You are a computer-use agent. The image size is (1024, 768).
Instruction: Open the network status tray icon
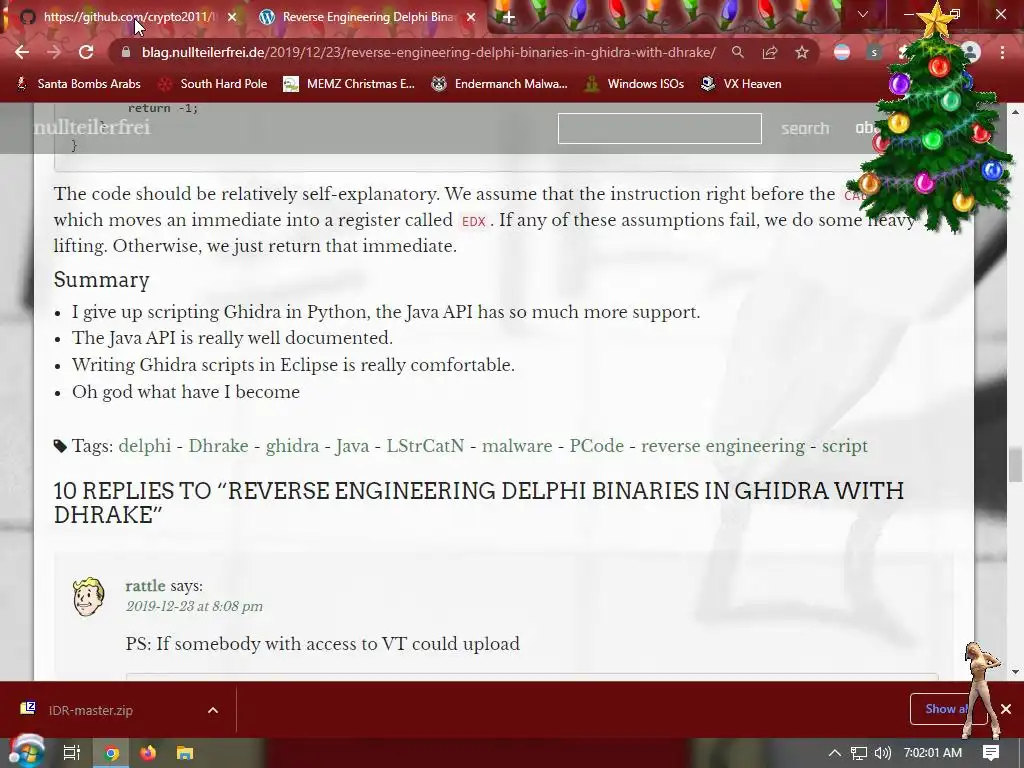(x=859, y=753)
